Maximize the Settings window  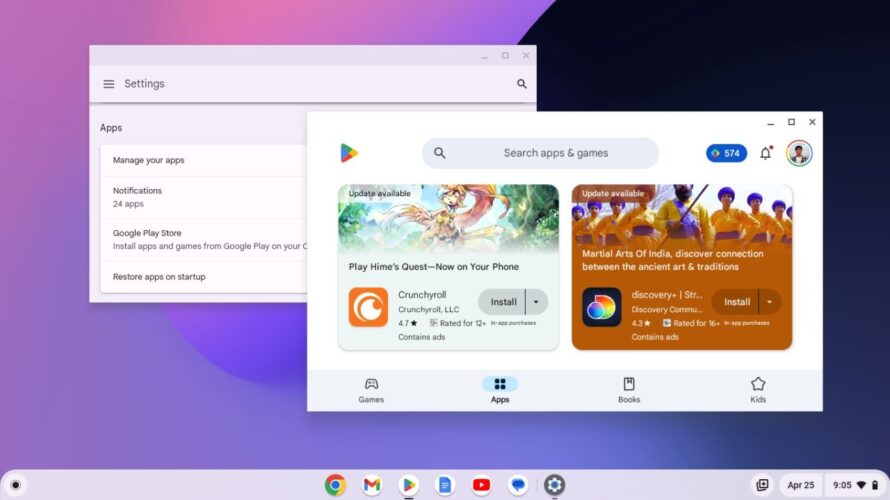[x=505, y=56]
